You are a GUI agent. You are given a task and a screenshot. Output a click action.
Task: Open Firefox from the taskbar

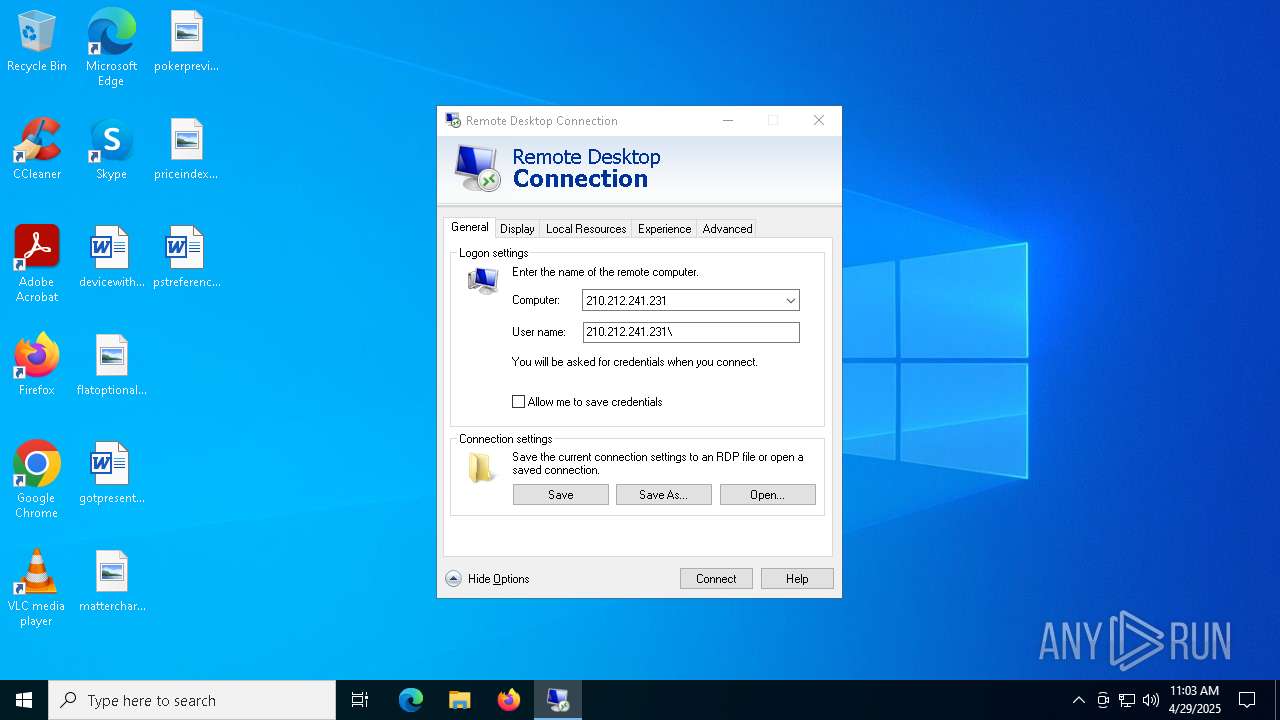click(508, 700)
